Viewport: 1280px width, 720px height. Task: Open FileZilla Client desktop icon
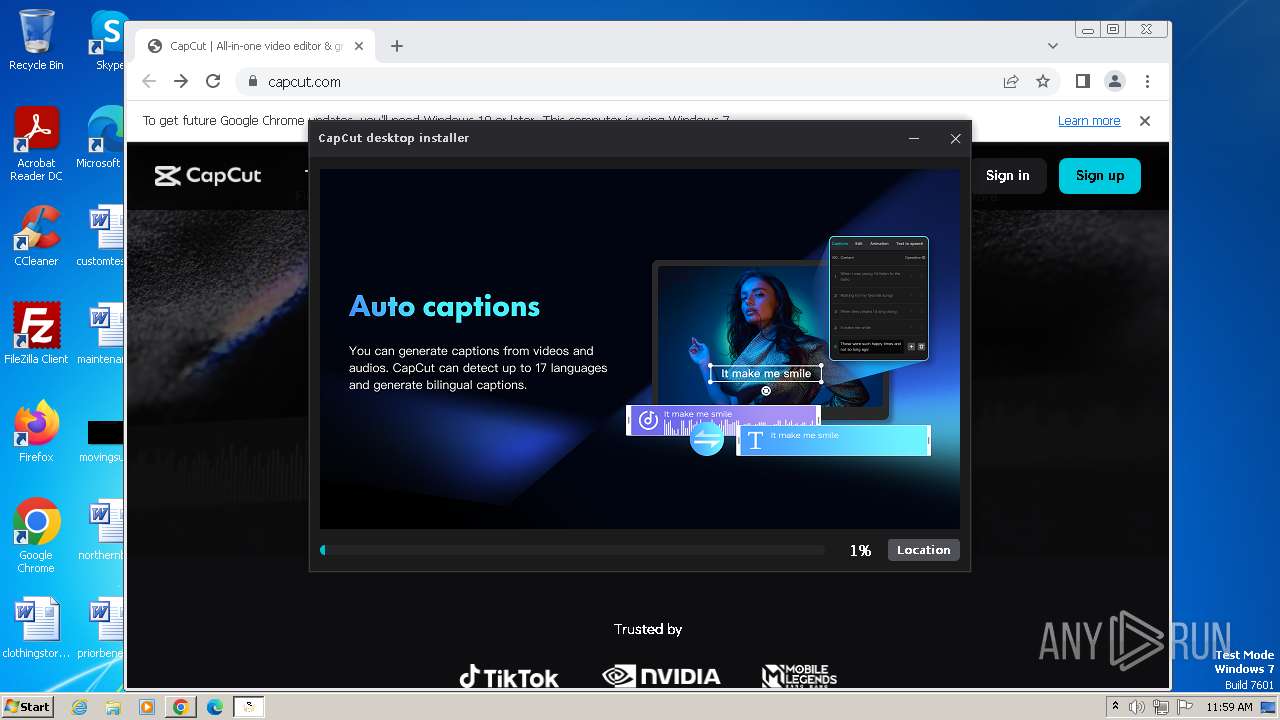pos(36,334)
